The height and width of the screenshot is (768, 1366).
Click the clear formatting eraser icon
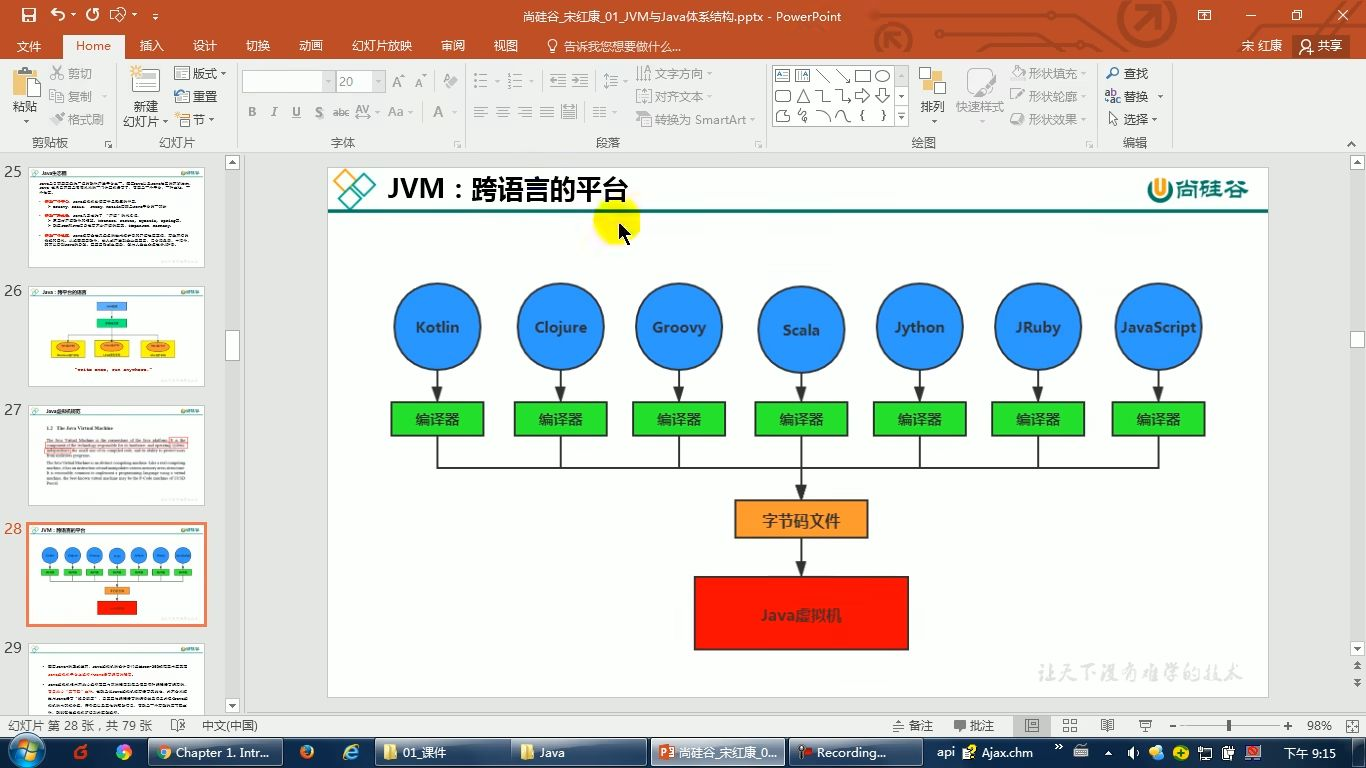(450, 82)
